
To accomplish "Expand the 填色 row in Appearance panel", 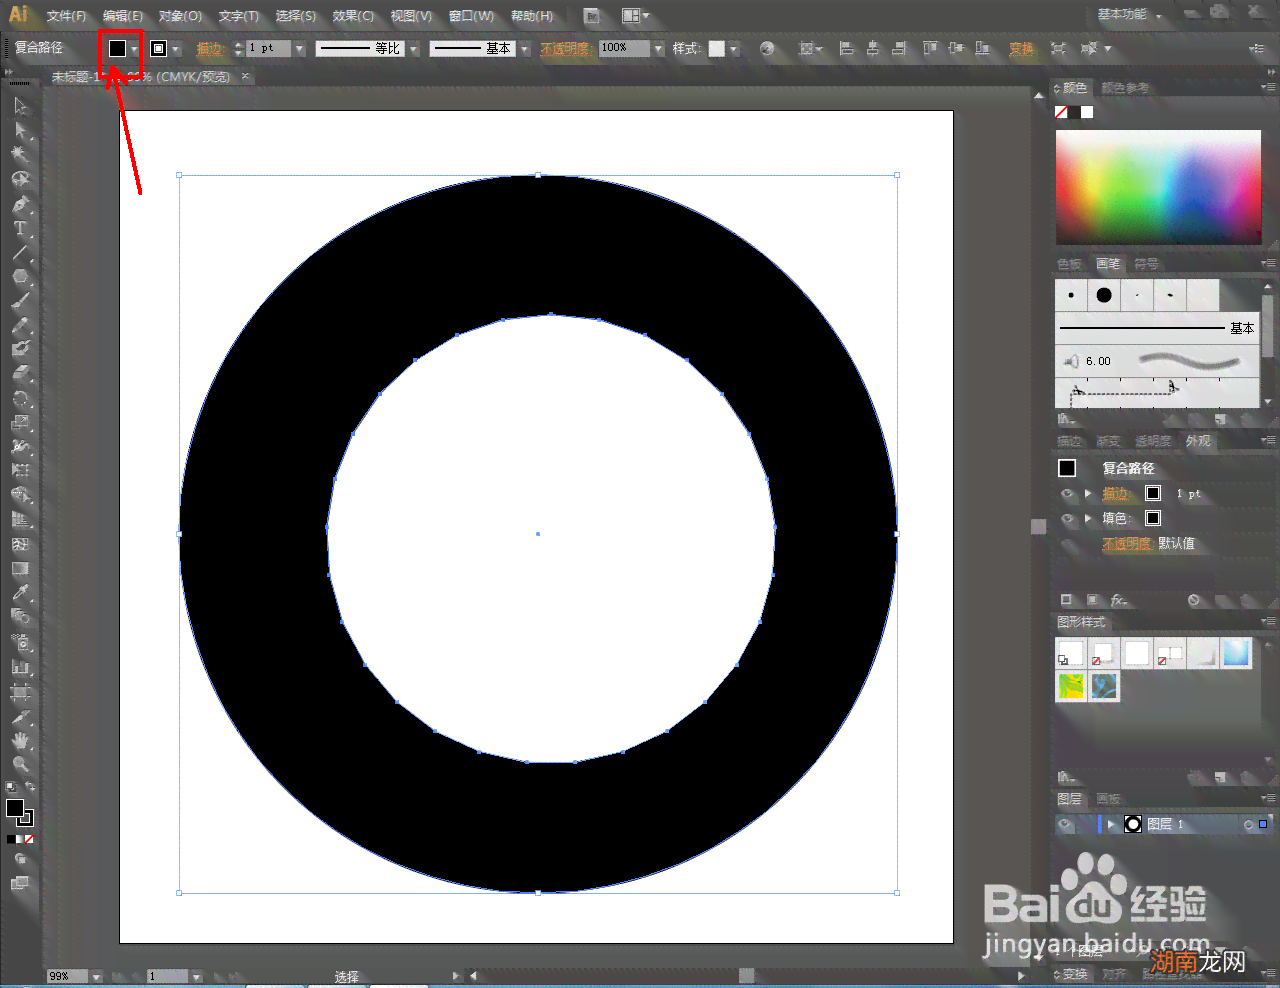I will pyautogui.click(x=1088, y=518).
